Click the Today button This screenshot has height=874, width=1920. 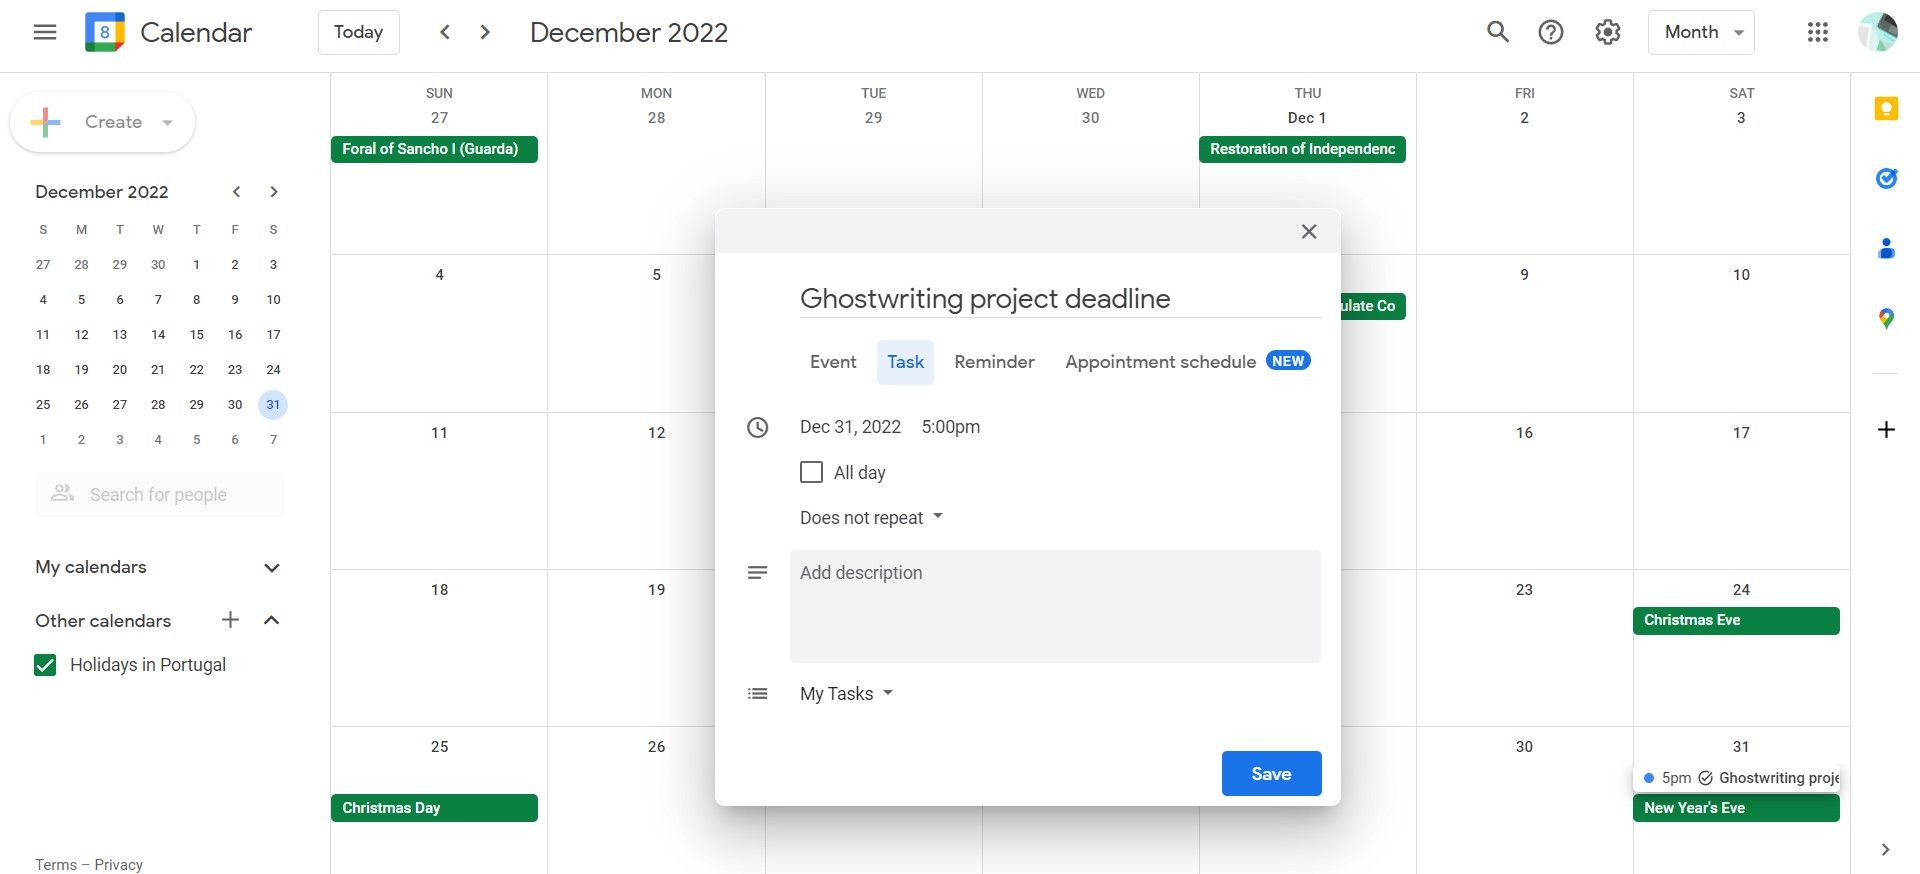[358, 32]
